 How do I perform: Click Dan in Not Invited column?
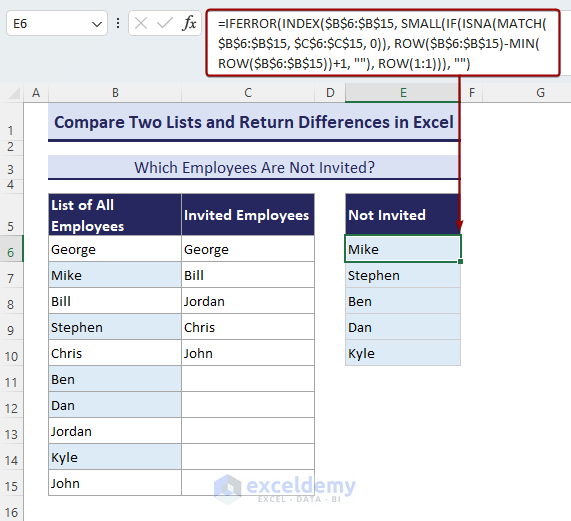[403, 327]
